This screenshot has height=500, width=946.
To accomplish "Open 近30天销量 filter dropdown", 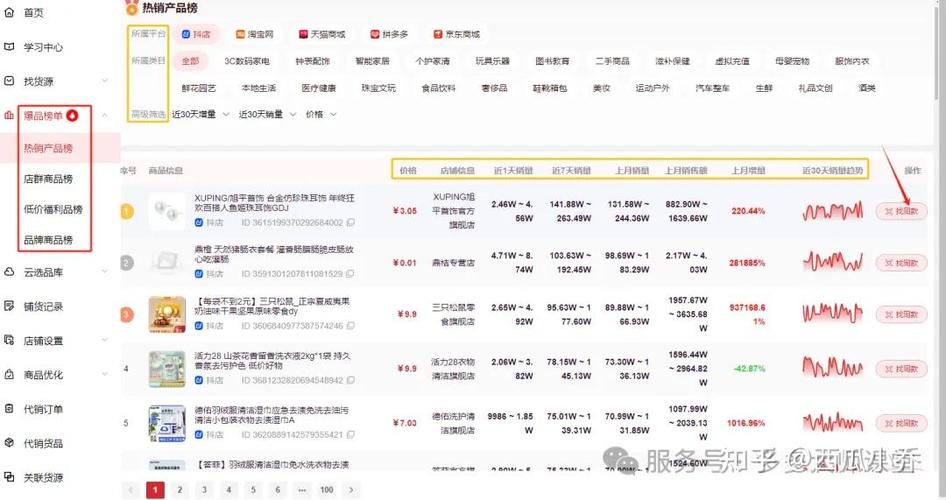I will [x=267, y=114].
